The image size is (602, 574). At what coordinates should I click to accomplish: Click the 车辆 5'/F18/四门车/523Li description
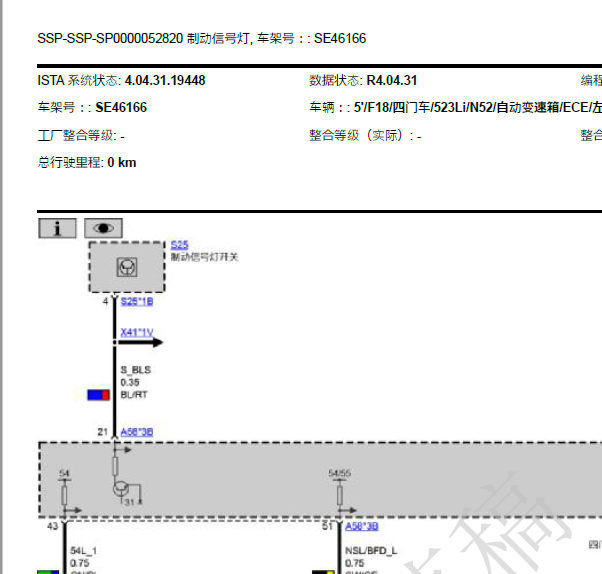(x=455, y=107)
